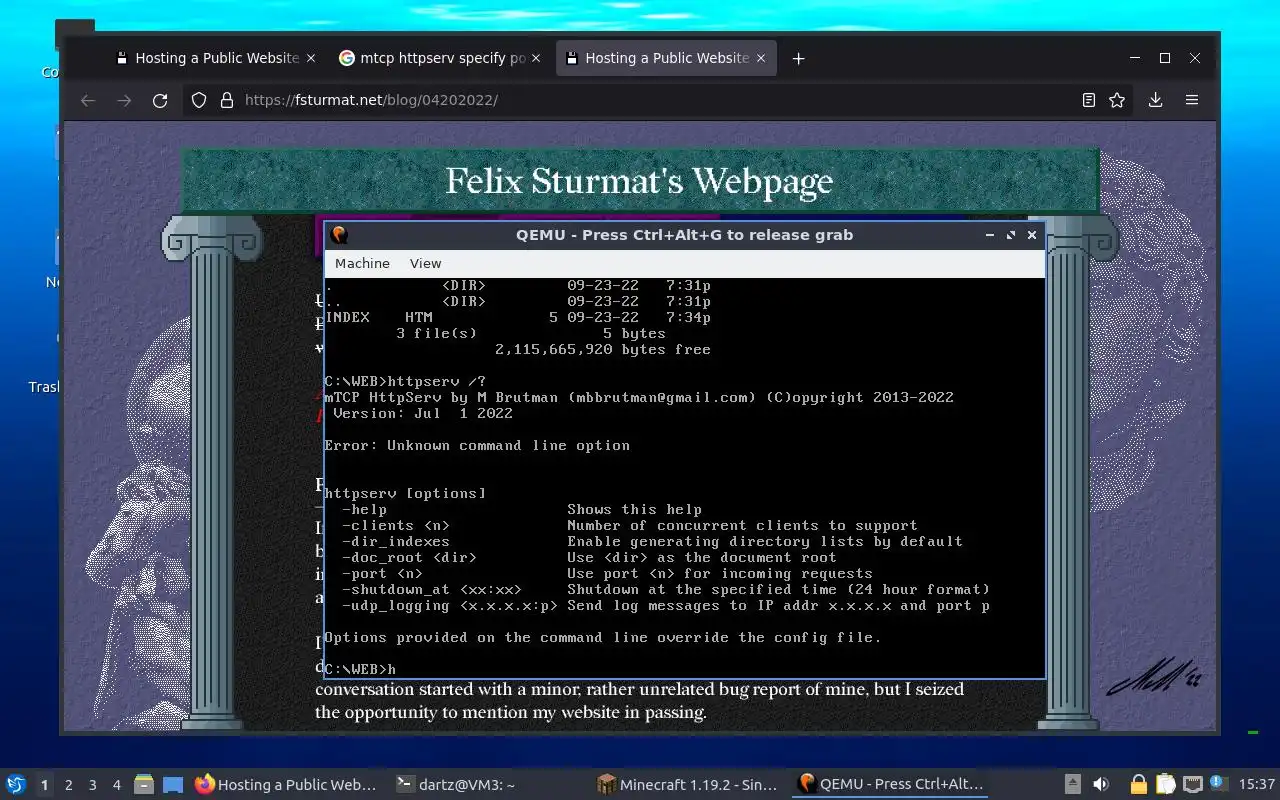The width and height of the screenshot is (1280, 800).
Task: Click the DOS prompt line C:\WEB>h
Action: [x=360, y=670]
